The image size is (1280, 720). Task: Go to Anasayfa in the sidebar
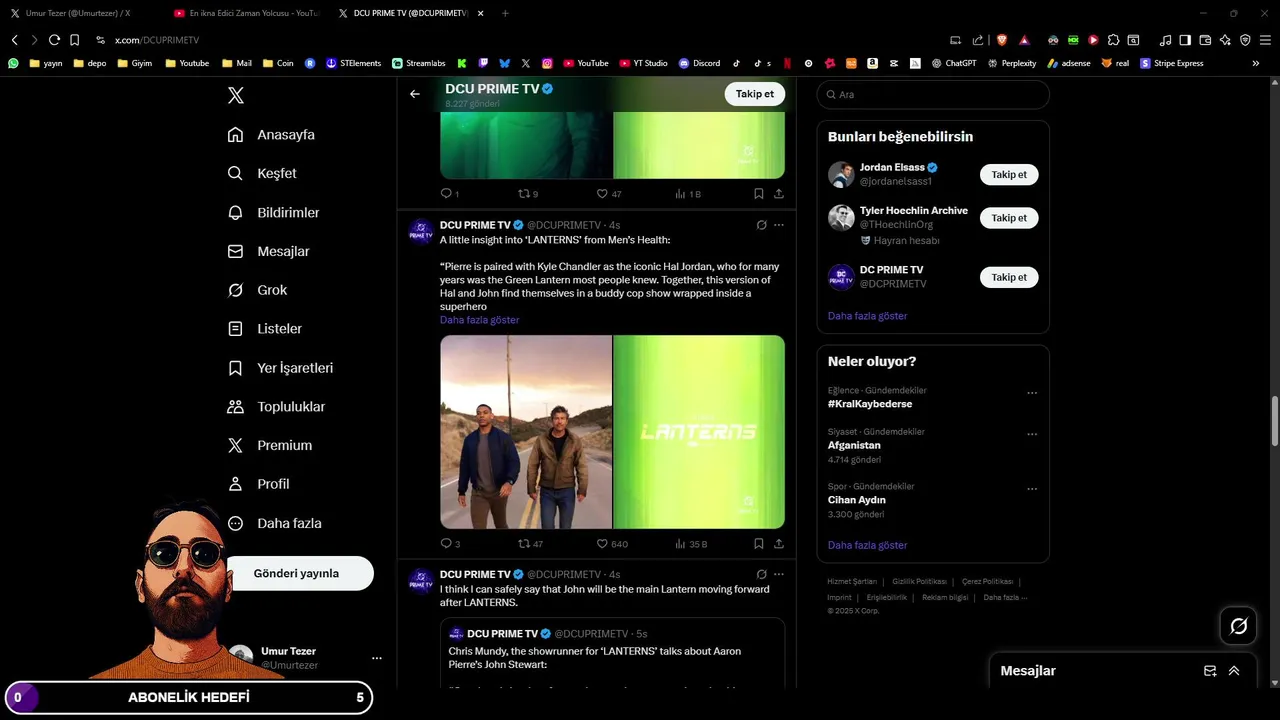tap(271, 135)
